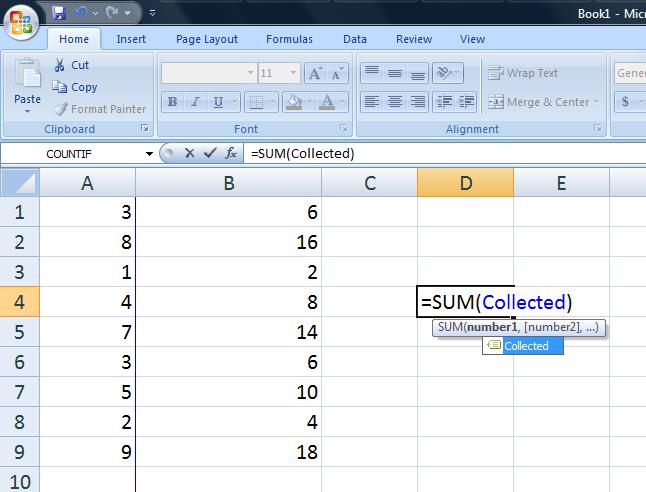Image resolution: width=646 pixels, height=492 pixels.
Task: Click the Cut scissors icon
Action: coord(59,65)
